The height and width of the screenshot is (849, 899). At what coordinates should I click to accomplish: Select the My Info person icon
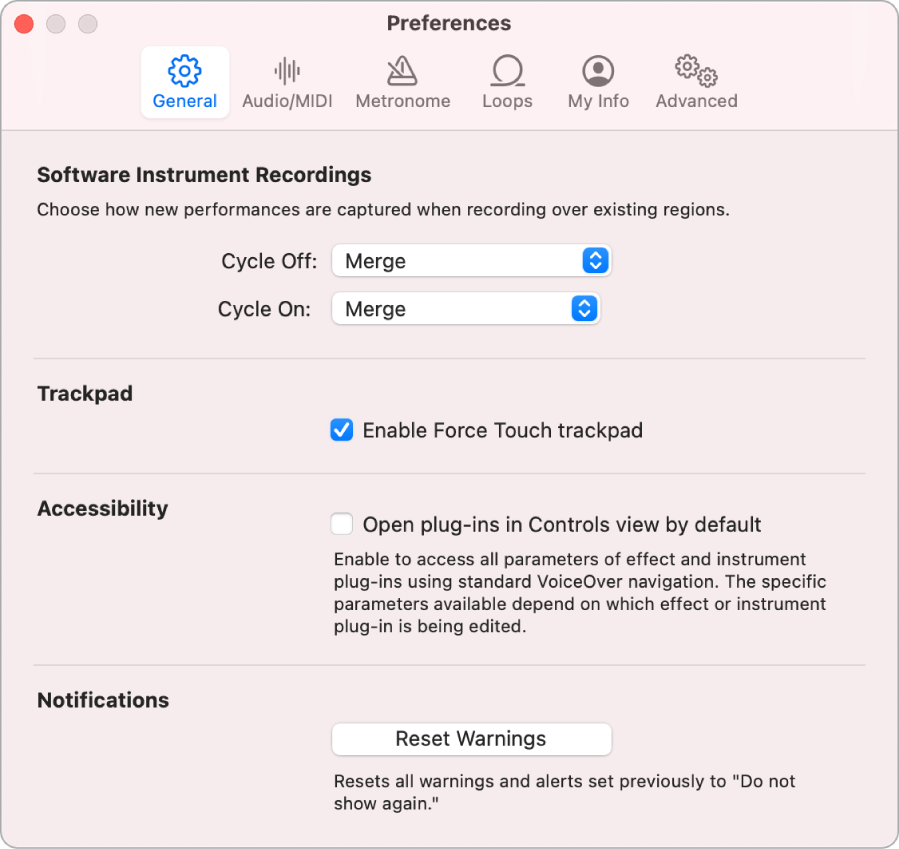(x=598, y=71)
